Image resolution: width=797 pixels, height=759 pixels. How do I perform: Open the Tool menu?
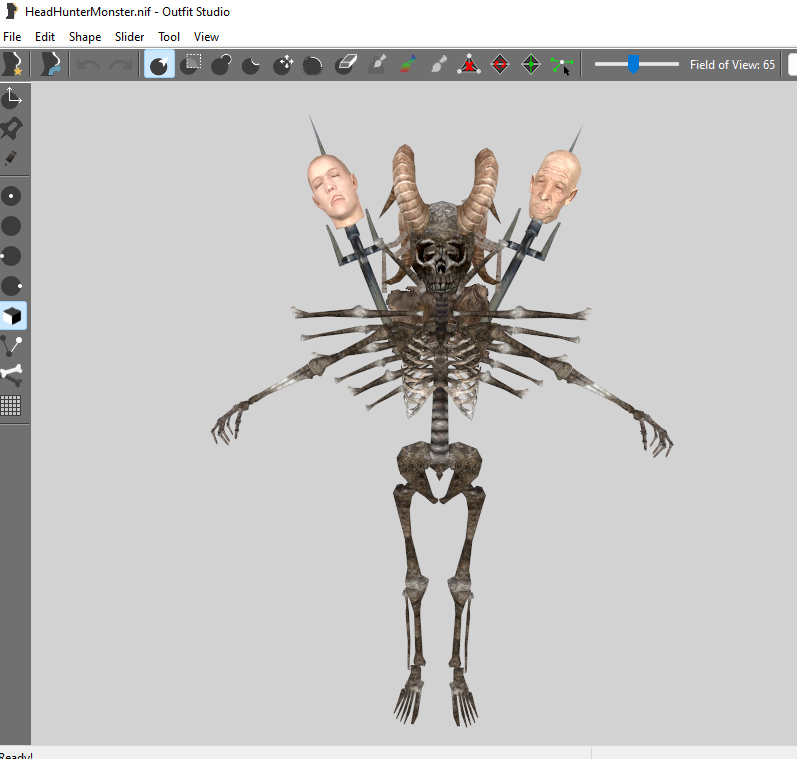pyautogui.click(x=169, y=37)
